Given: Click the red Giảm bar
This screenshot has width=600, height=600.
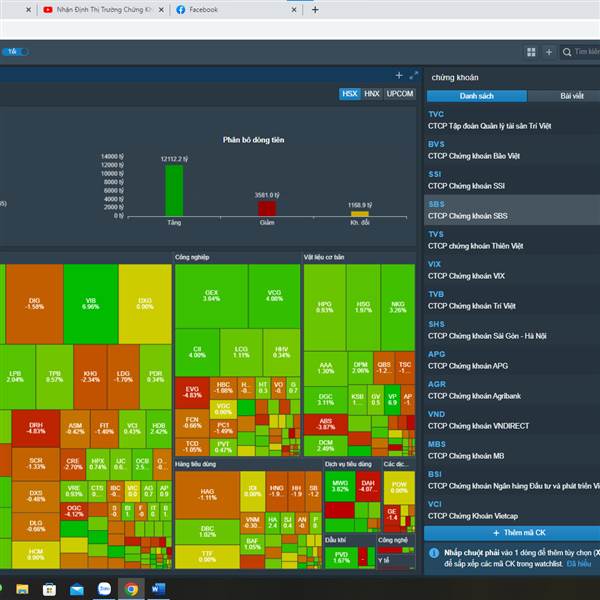Looking at the screenshot, I should pyautogui.click(x=267, y=209).
